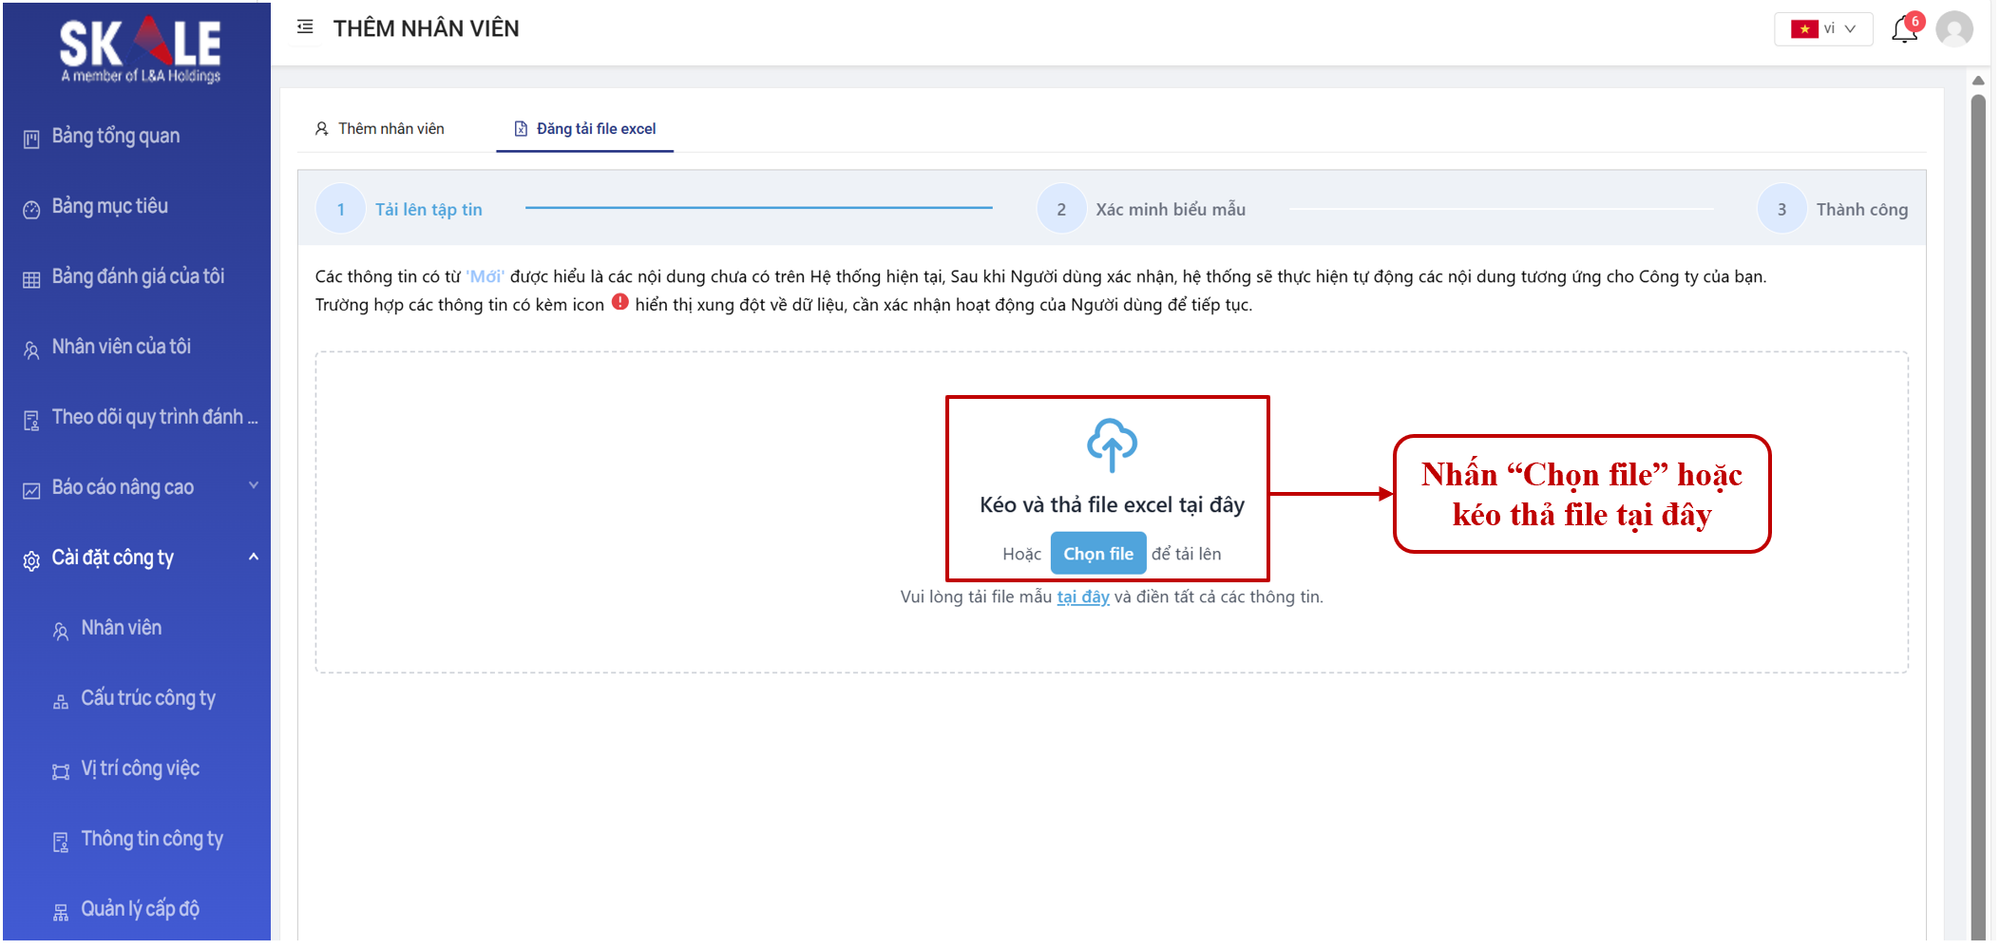Select Nhân viên under Cài đặt công ty
Viewport: 2000px width, 946px height.
click(121, 628)
